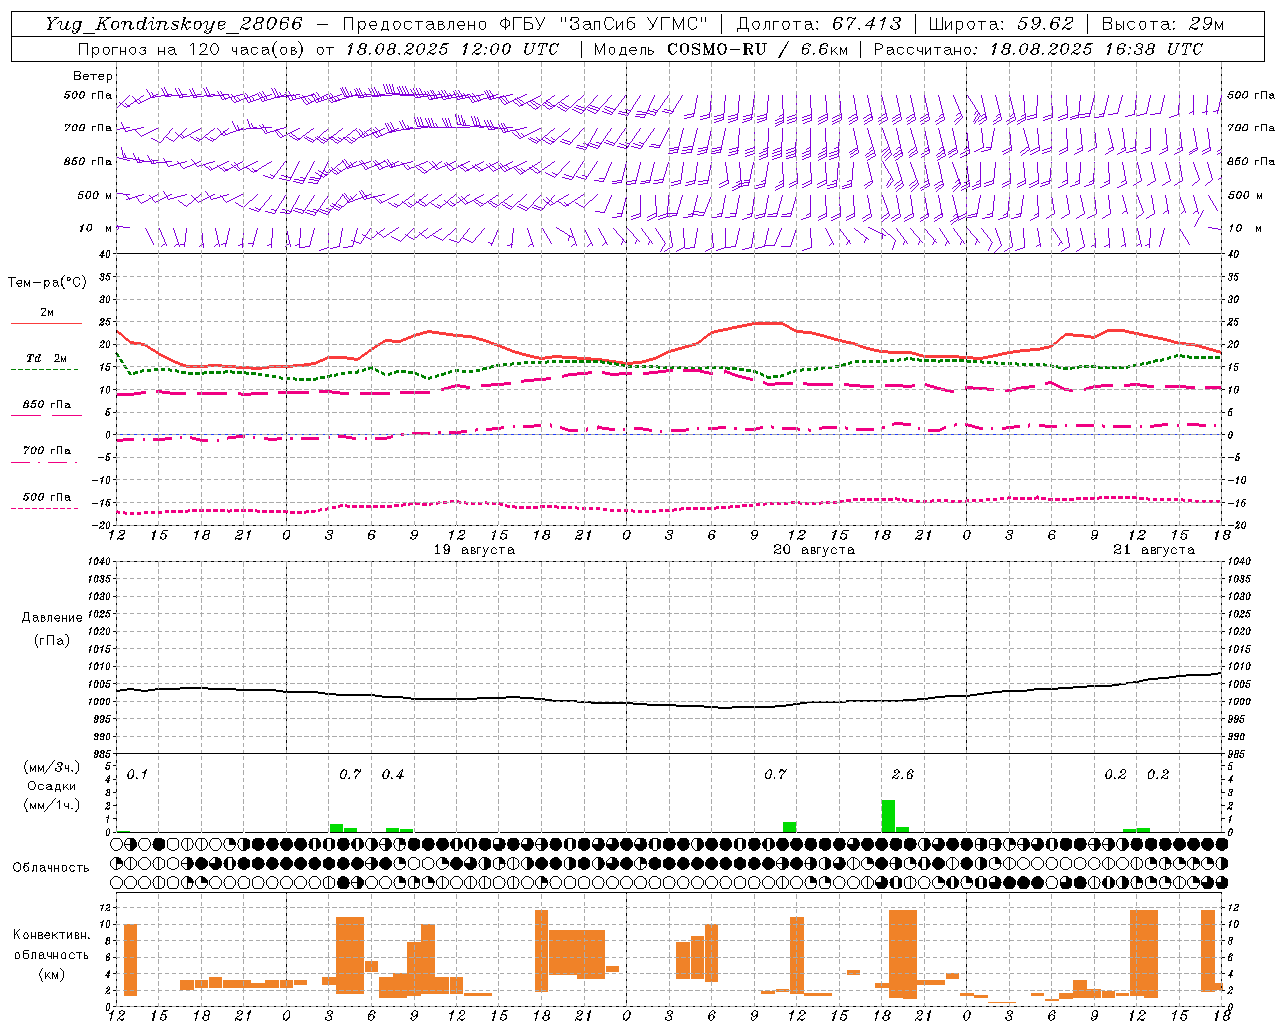Click the Давление panel label

(x=52, y=618)
